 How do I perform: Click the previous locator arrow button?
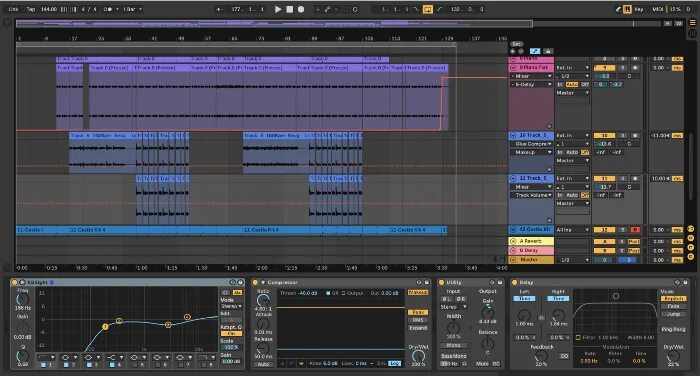click(513, 51)
